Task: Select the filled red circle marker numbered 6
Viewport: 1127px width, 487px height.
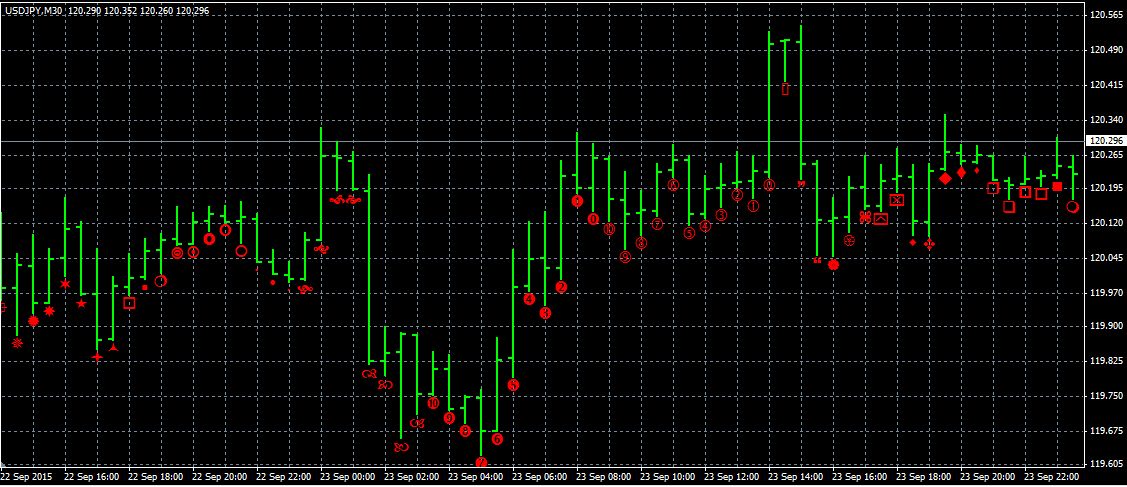Action: pyautogui.click(x=497, y=439)
